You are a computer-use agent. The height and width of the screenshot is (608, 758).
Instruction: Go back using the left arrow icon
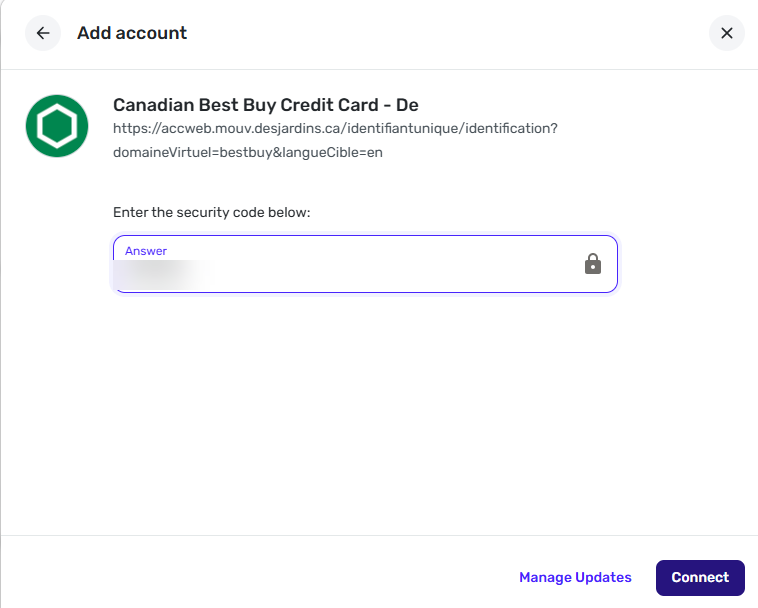pyautogui.click(x=43, y=33)
